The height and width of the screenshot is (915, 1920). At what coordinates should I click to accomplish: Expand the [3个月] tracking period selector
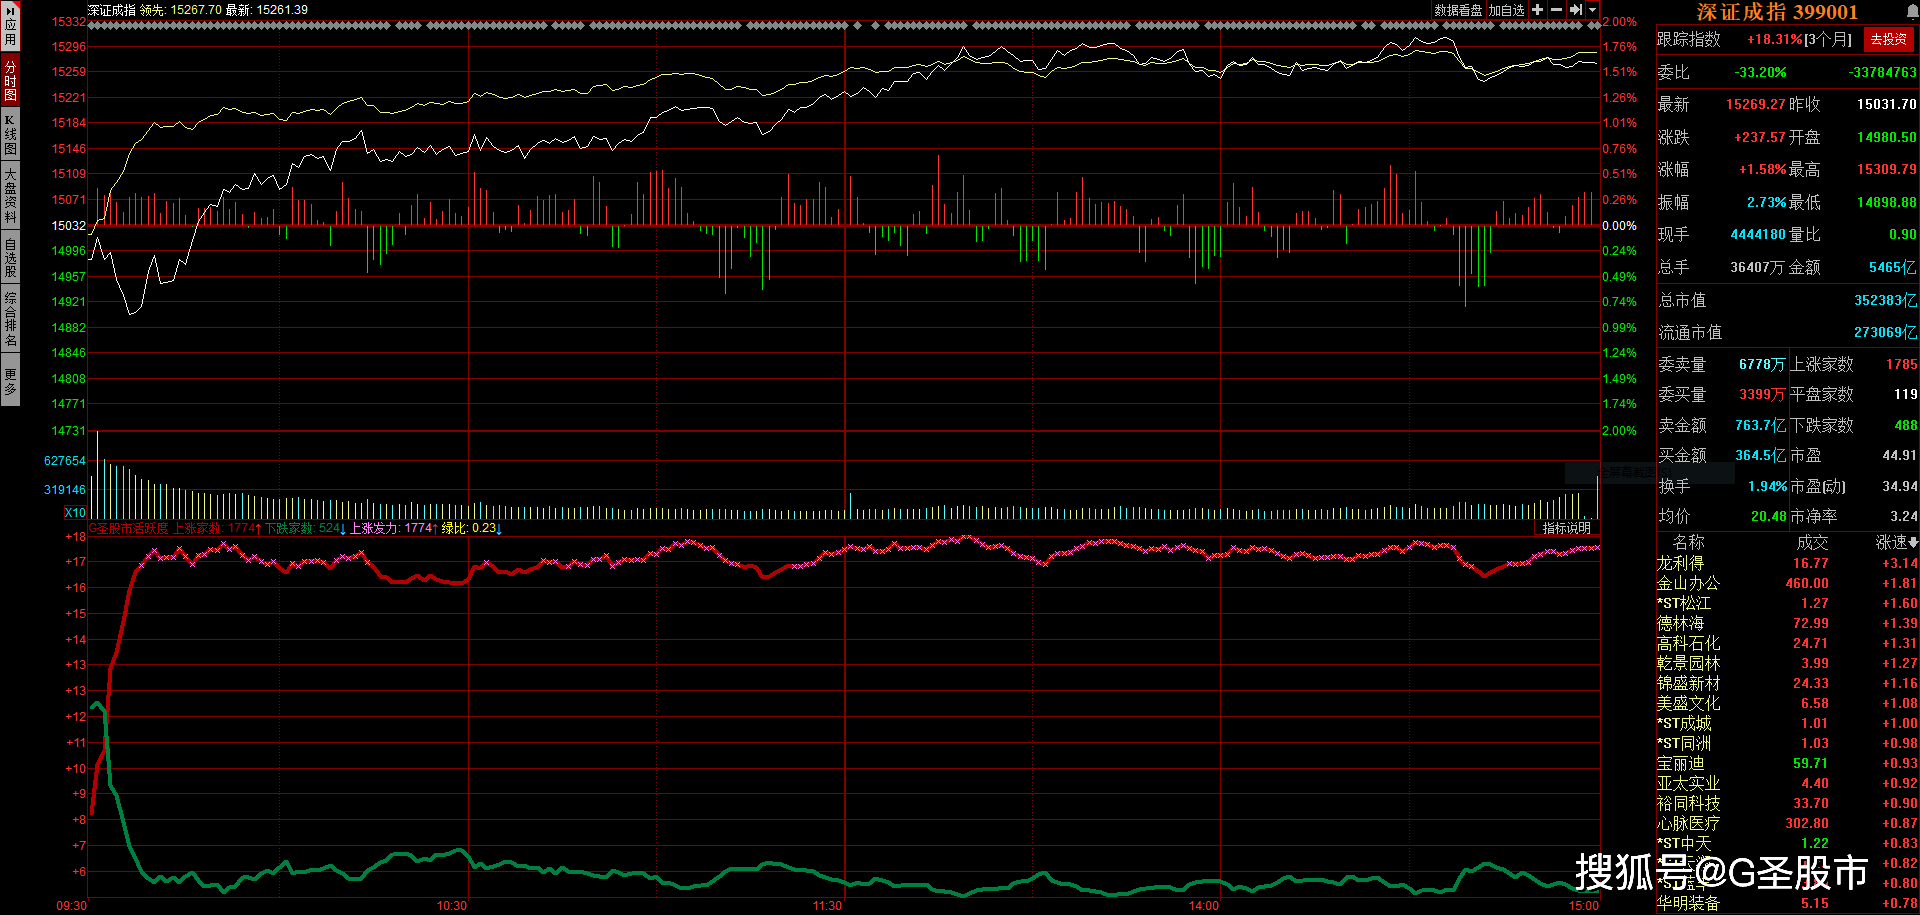1828,39
